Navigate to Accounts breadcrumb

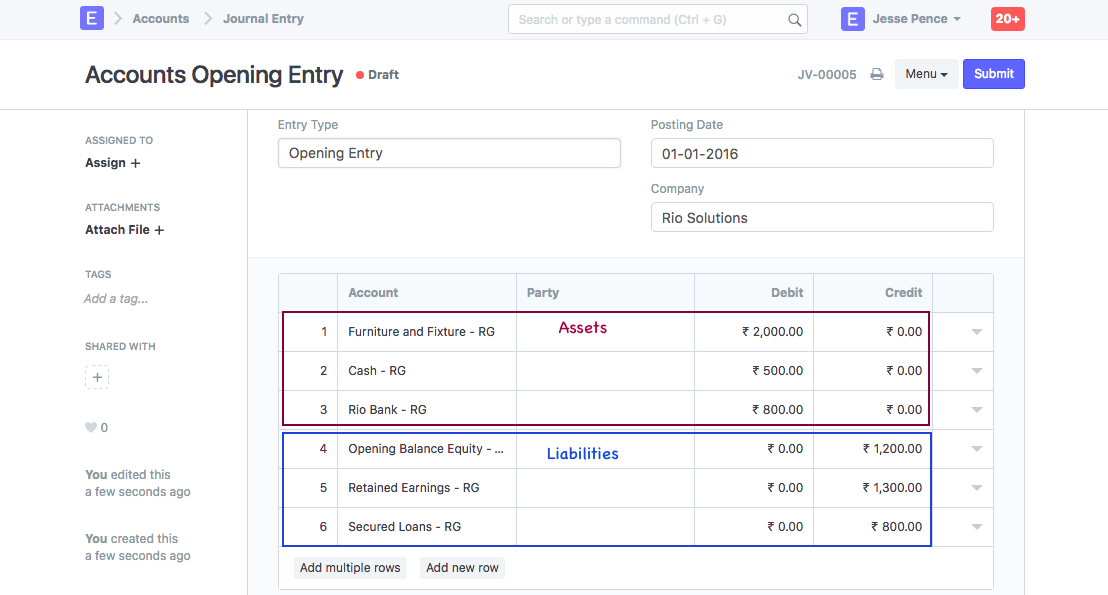tap(160, 19)
